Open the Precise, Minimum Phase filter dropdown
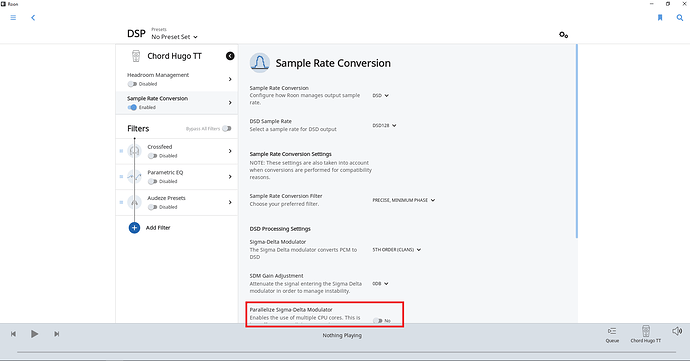The width and height of the screenshot is (690, 361). click(x=404, y=200)
